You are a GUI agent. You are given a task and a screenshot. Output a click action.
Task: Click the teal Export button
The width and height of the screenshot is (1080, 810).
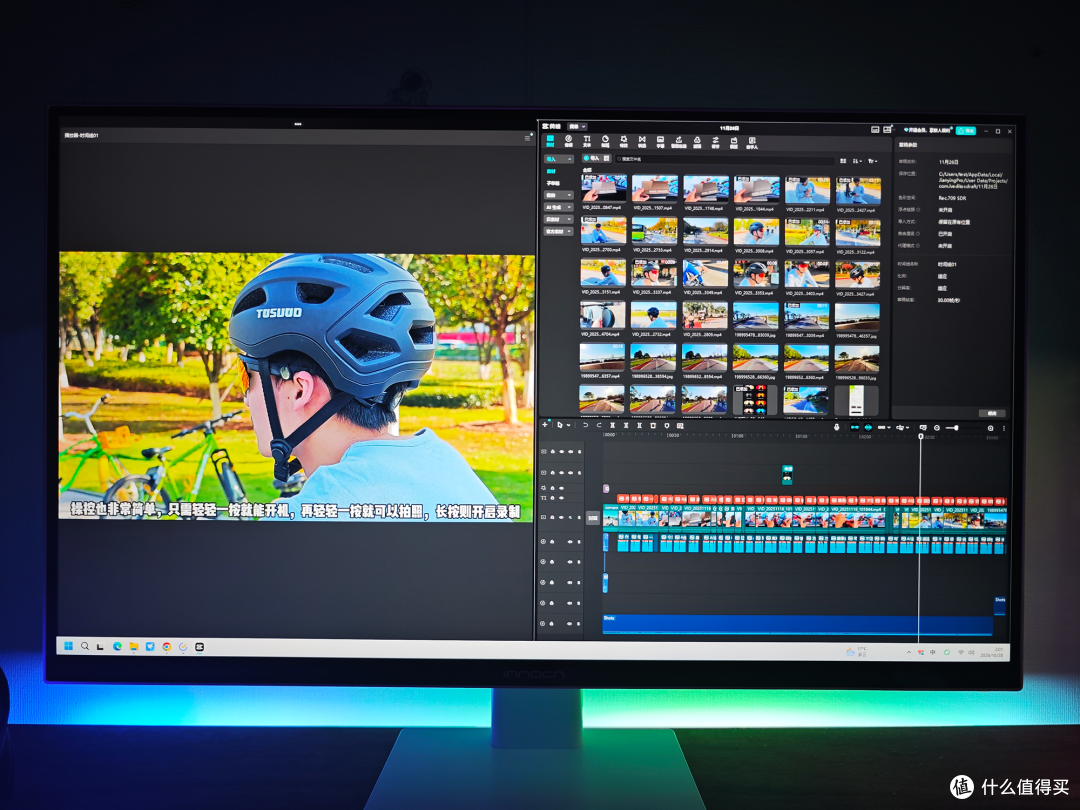tap(966, 130)
